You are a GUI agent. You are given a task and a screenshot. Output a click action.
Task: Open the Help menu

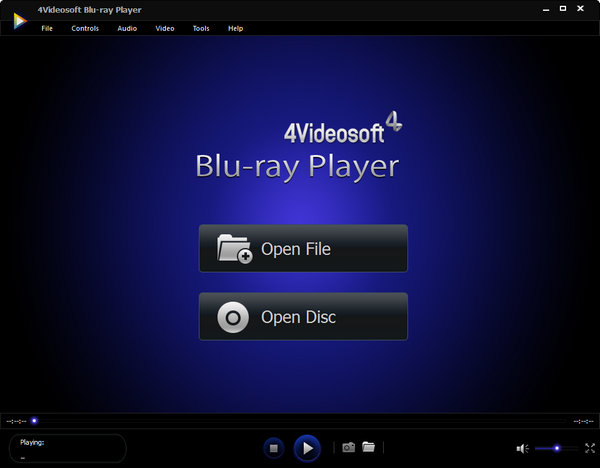(235, 28)
